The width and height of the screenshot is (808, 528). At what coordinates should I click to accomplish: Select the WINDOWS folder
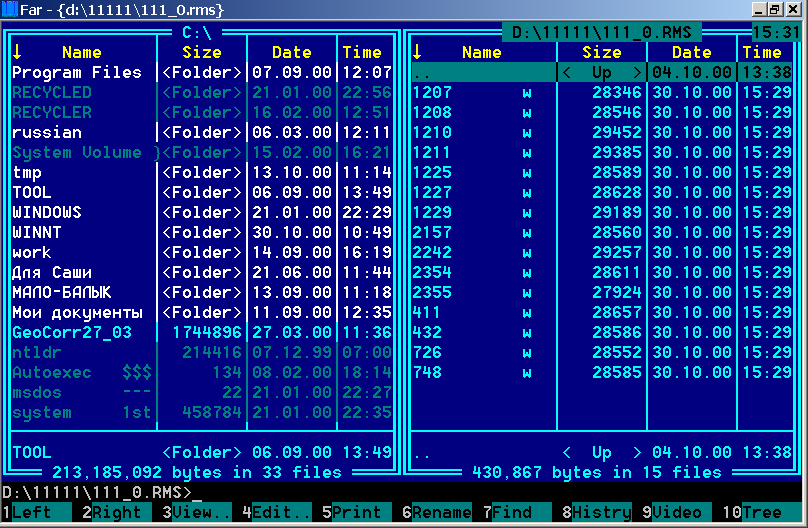tap(201, 213)
